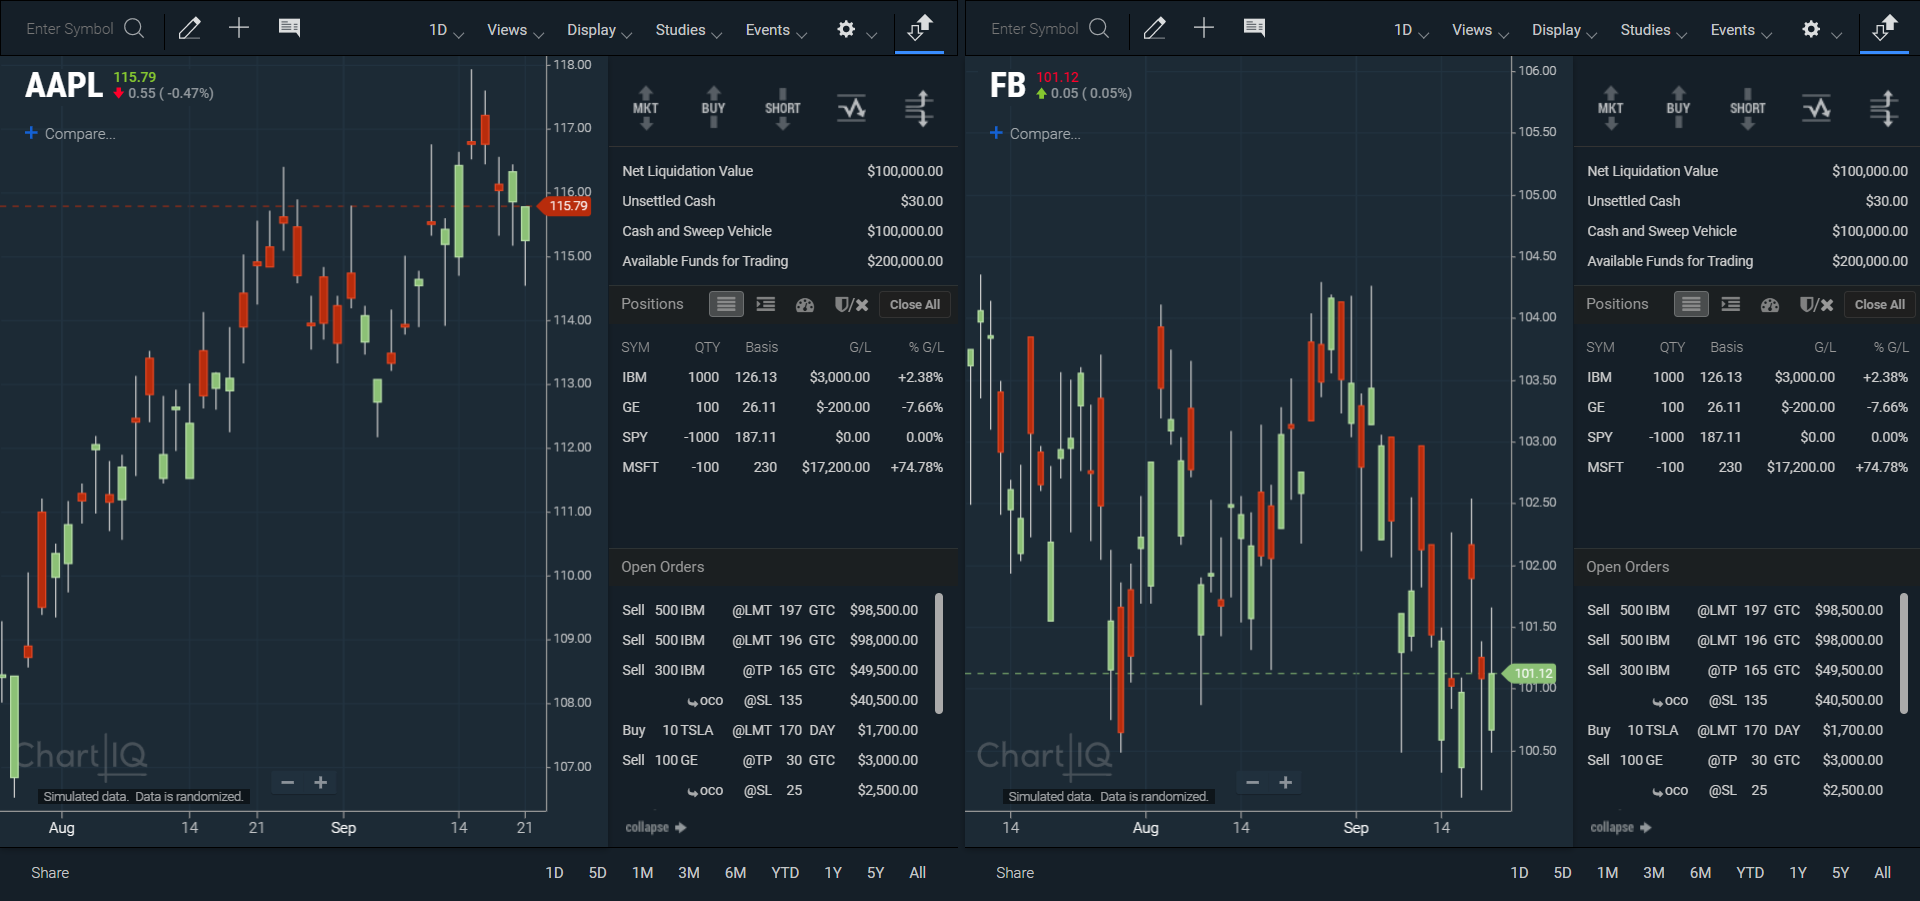Open the Views dropdown in FB chart
1920x901 pixels.
click(x=1480, y=30)
